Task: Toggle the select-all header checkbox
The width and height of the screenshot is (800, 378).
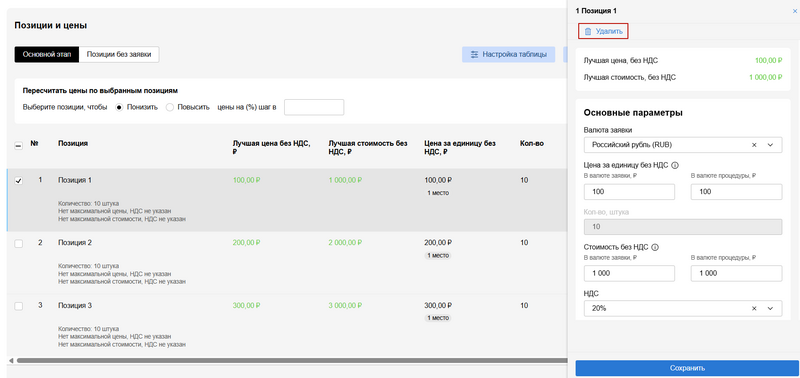Action: pos(18,145)
